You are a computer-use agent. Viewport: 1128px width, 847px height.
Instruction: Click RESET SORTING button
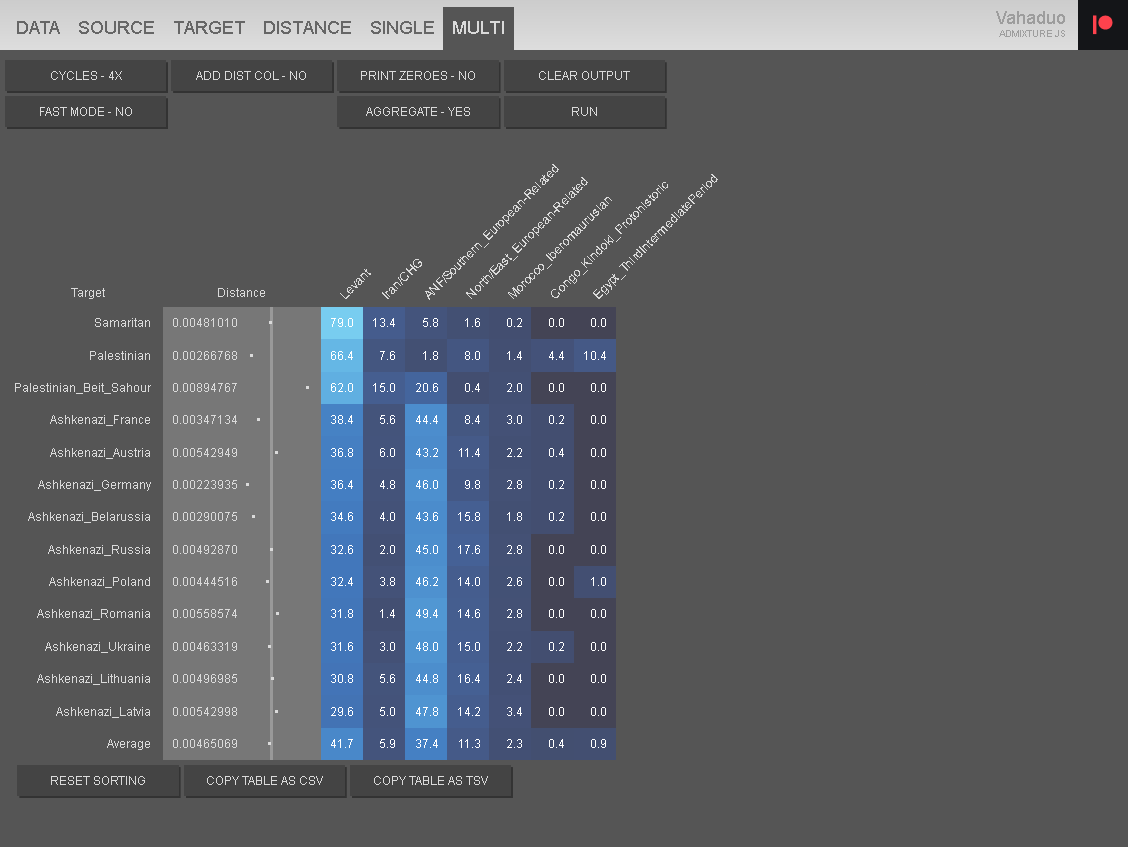(x=98, y=781)
